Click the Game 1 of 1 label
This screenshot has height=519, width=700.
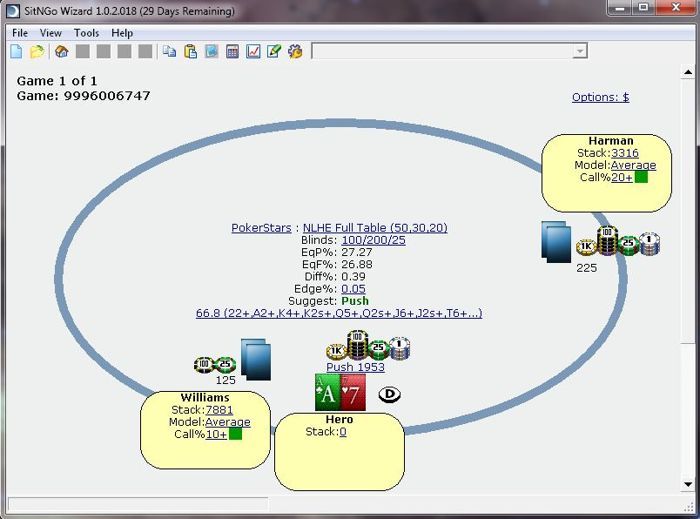point(57,81)
